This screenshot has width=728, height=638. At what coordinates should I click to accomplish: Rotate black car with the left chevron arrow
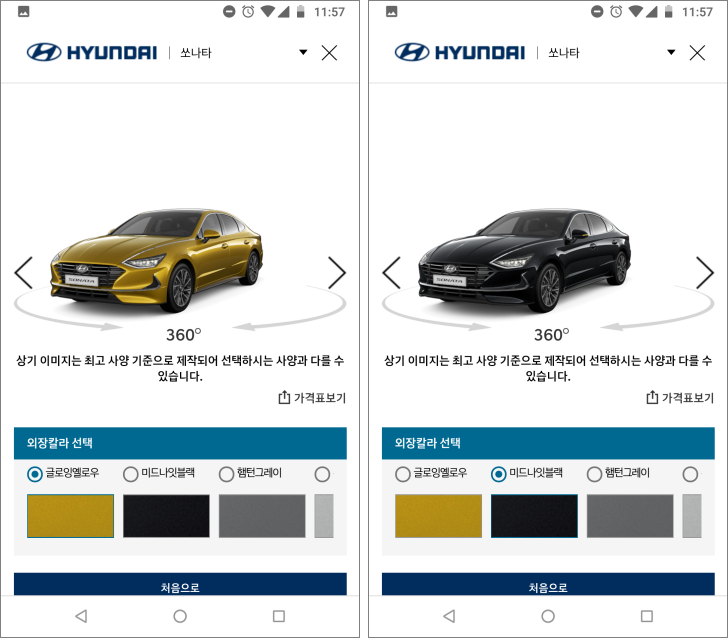391,273
